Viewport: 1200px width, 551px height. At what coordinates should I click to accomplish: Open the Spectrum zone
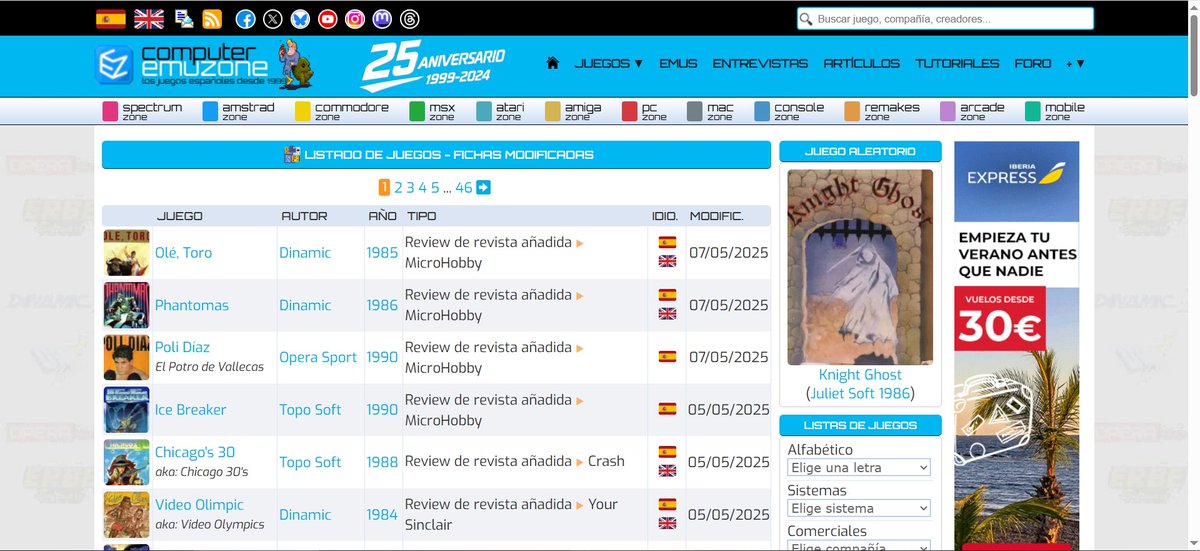(x=143, y=111)
